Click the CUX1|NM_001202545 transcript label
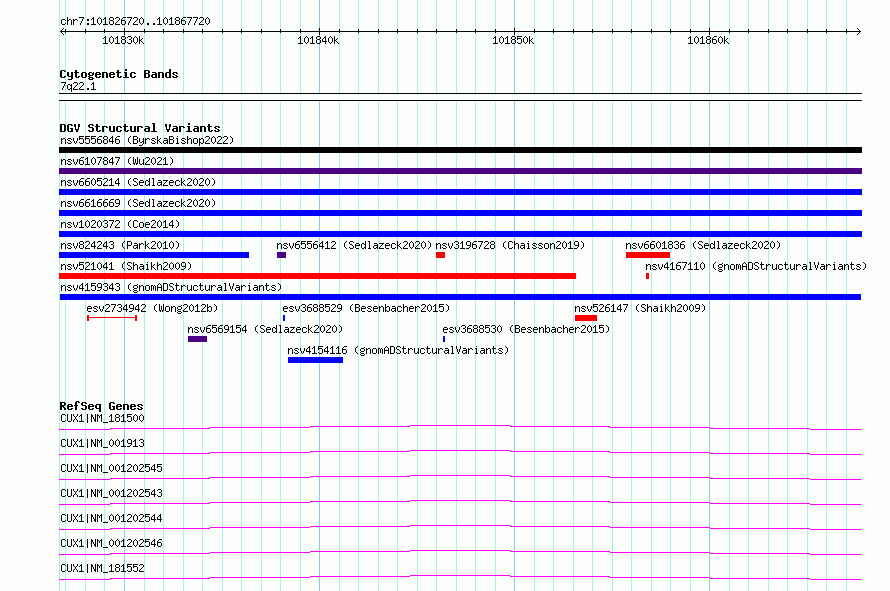 (x=111, y=468)
